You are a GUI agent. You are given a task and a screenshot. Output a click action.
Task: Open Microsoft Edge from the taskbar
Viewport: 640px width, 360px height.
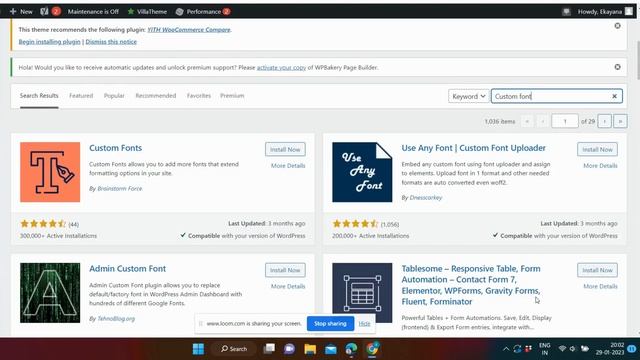point(351,349)
